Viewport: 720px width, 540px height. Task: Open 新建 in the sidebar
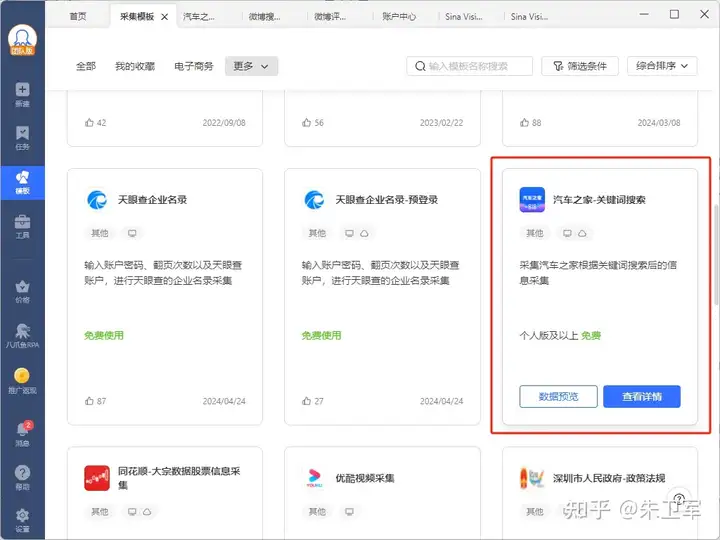22,95
